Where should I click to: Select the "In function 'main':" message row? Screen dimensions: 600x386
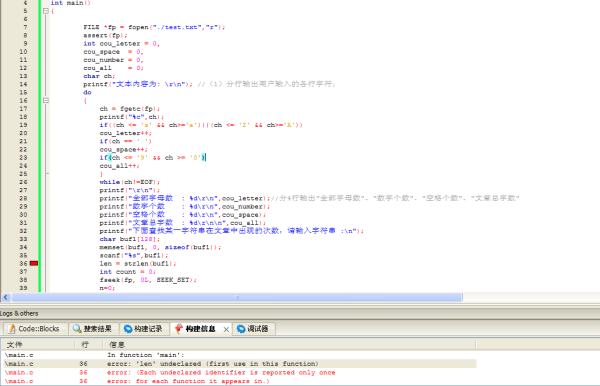pyautogui.click(x=240, y=355)
